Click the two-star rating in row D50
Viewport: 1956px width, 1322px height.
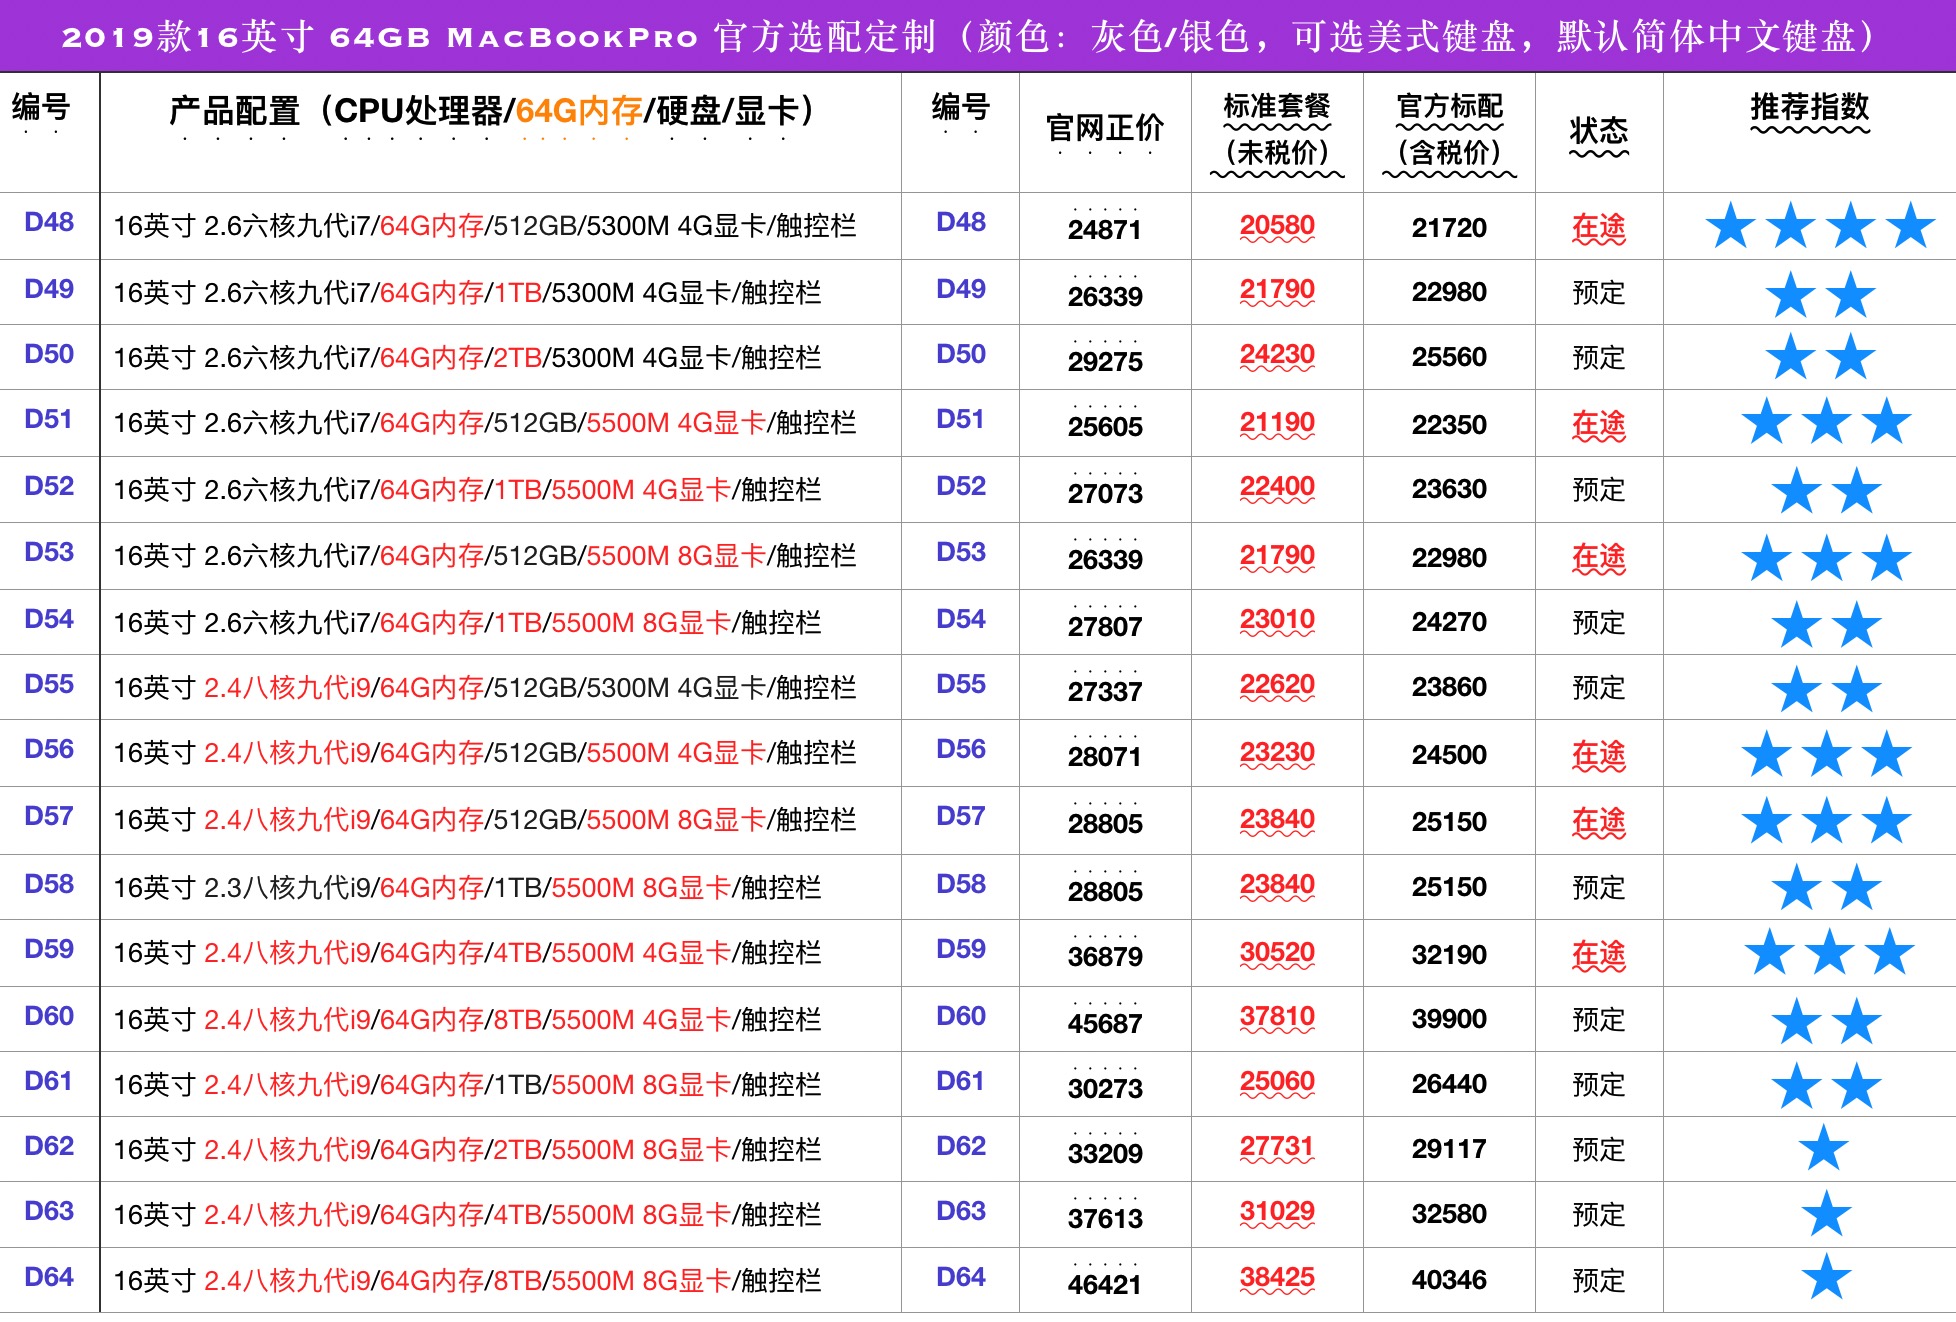1820,357
